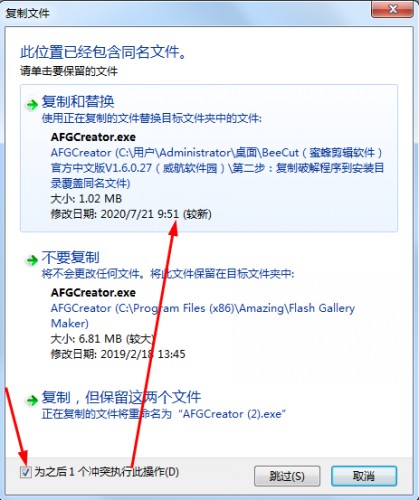Click 修改日期 2020/7/21 9:51 (较新) line

(x=131, y=214)
